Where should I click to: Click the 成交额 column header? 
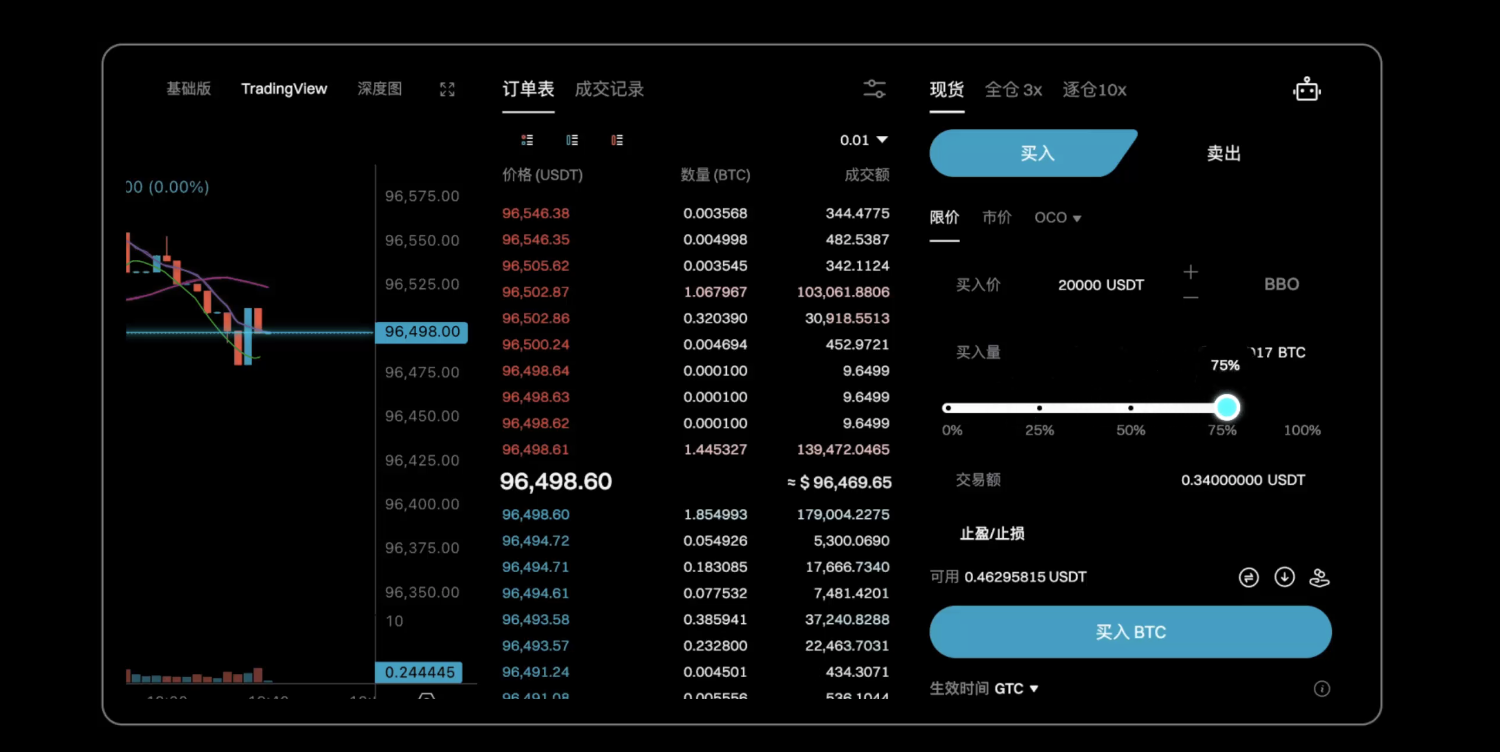pos(867,175)
